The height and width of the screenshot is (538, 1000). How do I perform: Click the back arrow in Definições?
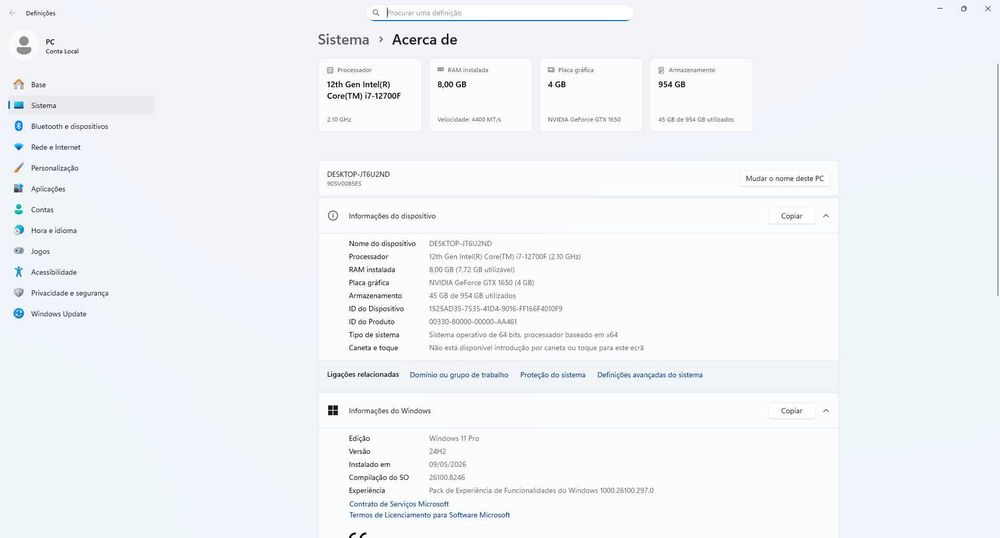[x=12, y=13]
